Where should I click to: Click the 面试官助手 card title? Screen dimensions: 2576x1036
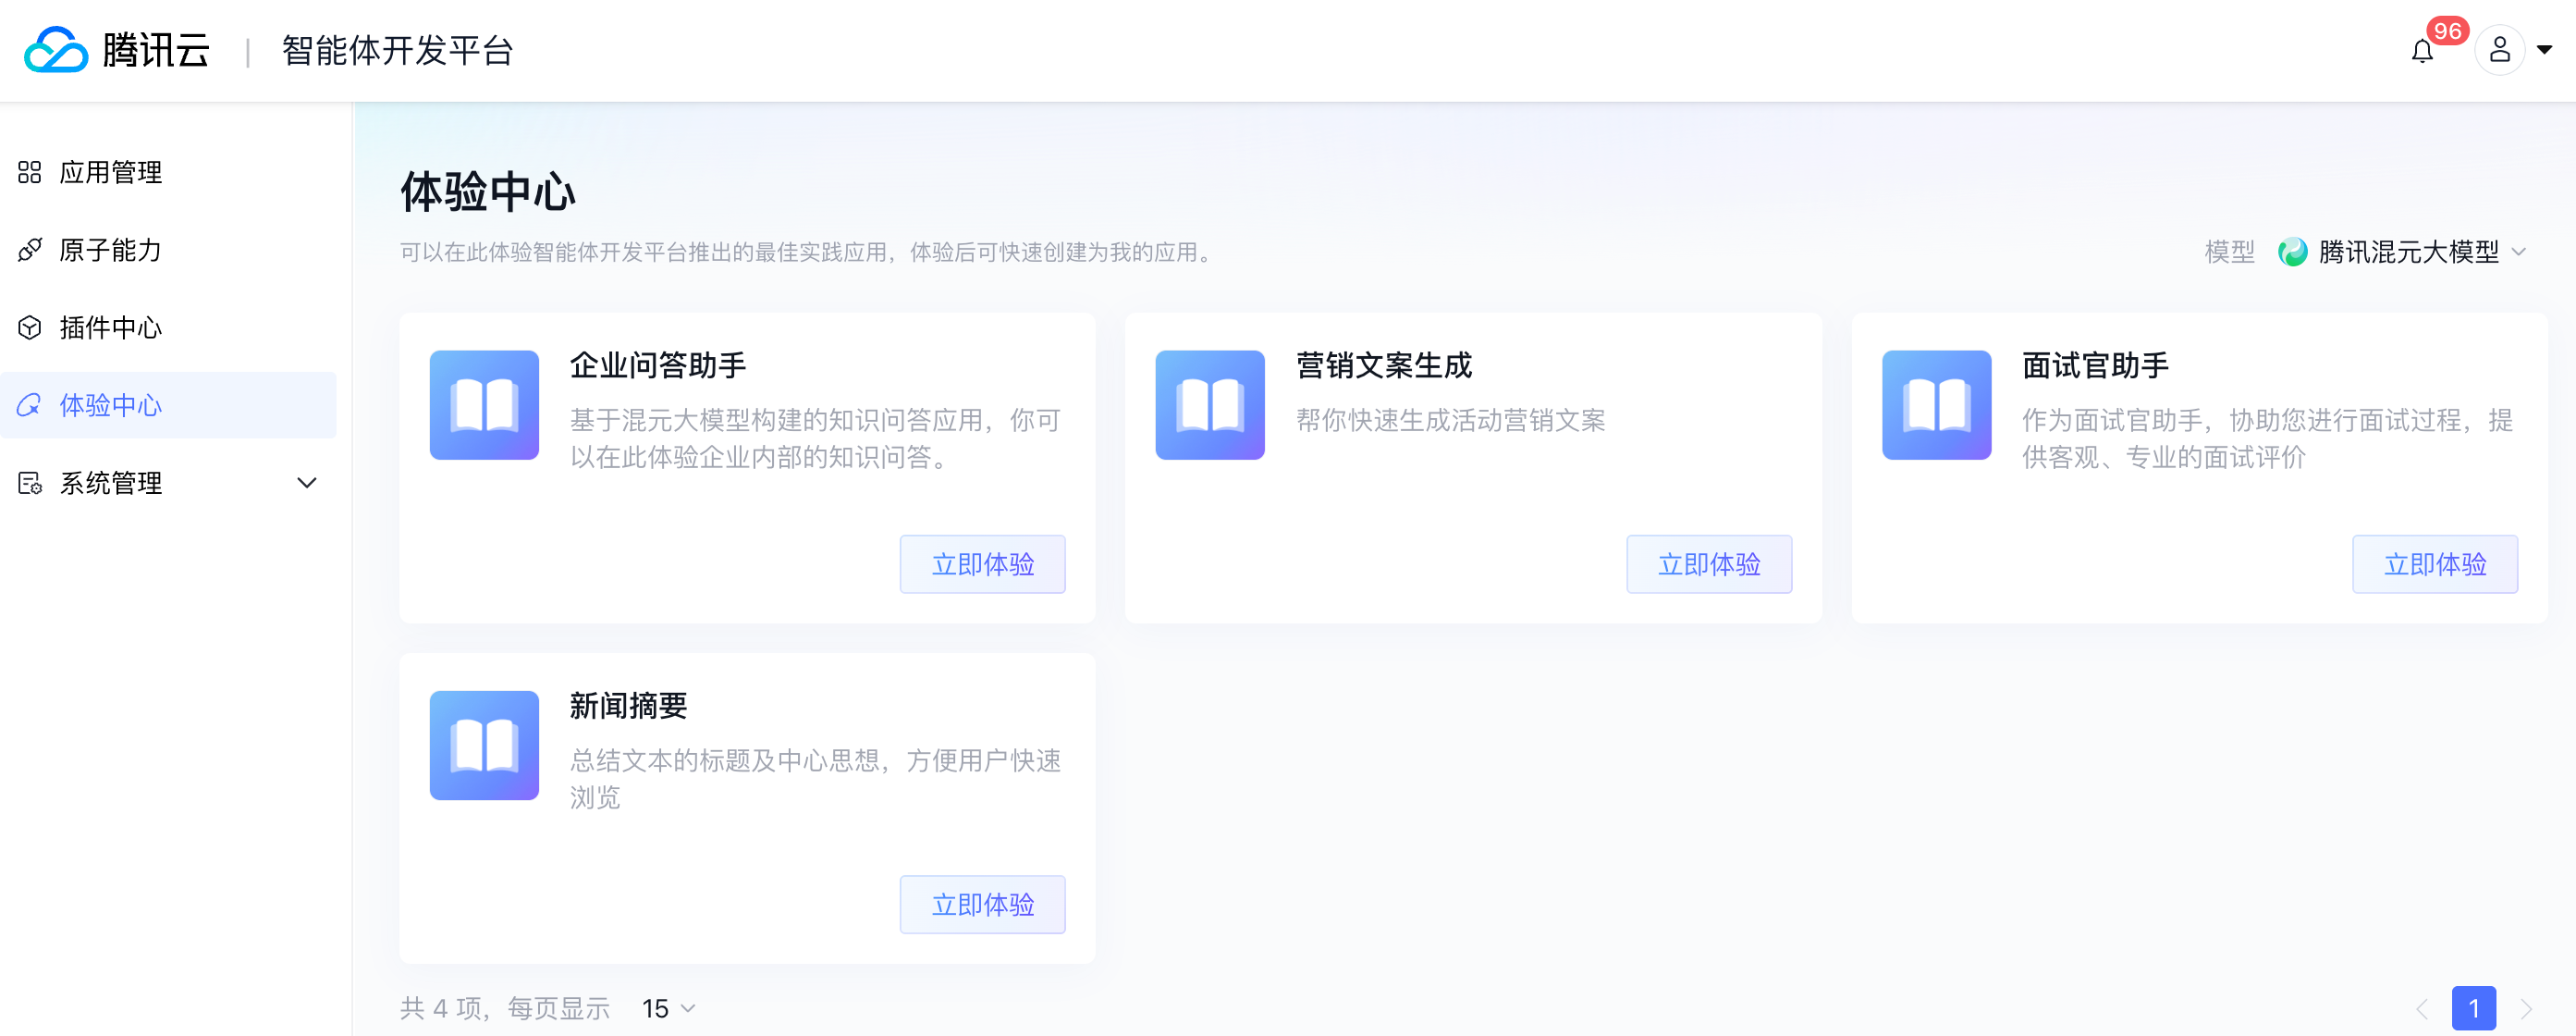[2095, 366]
